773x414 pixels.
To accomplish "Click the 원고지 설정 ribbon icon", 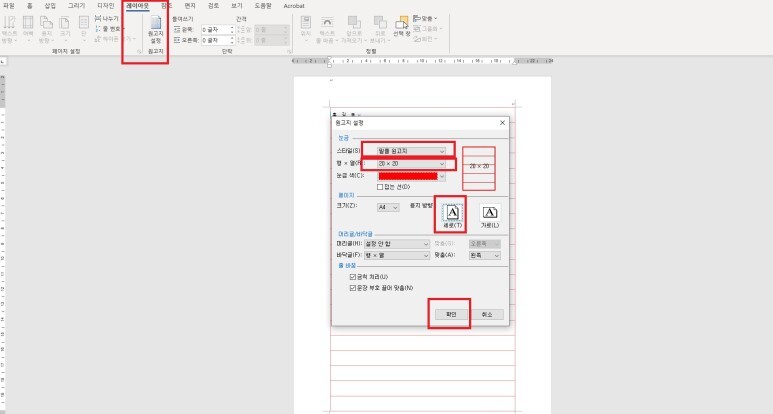I will coord(155,29).
